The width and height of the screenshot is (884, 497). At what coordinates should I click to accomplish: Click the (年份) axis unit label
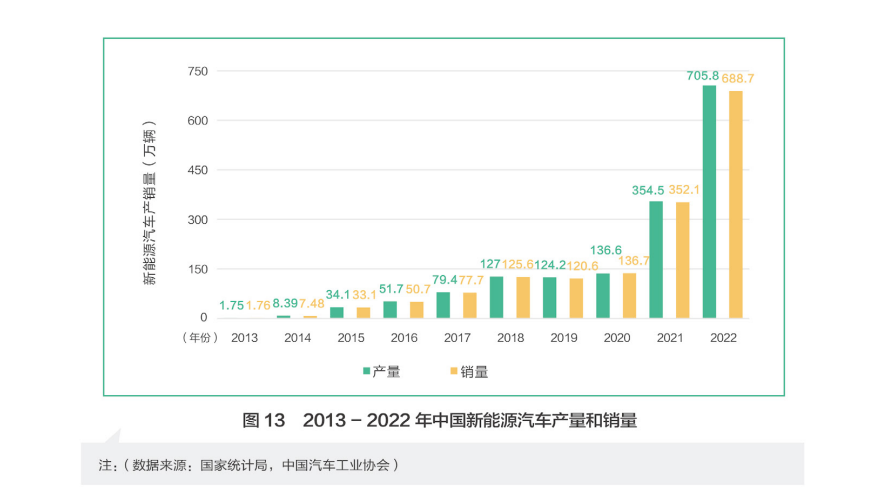[194, 338]
